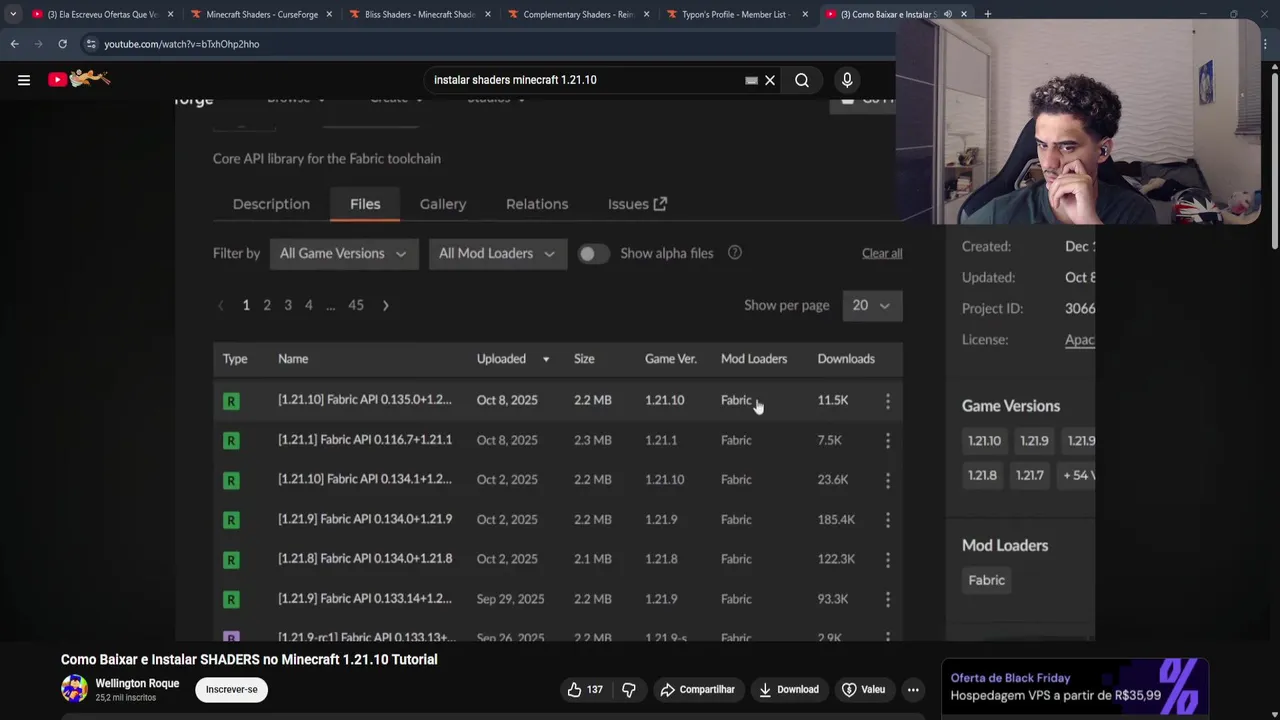
Task: Open more actions ellipsis below the video
Action: (913, 689)
